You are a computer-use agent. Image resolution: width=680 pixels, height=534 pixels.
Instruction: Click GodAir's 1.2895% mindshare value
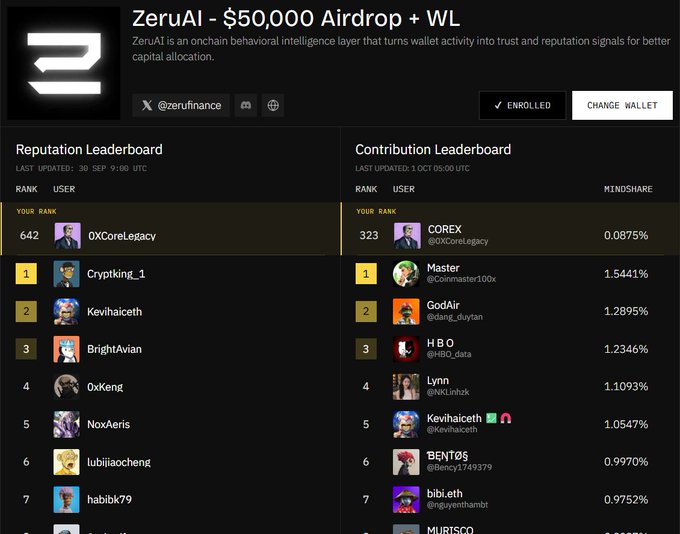626,311
